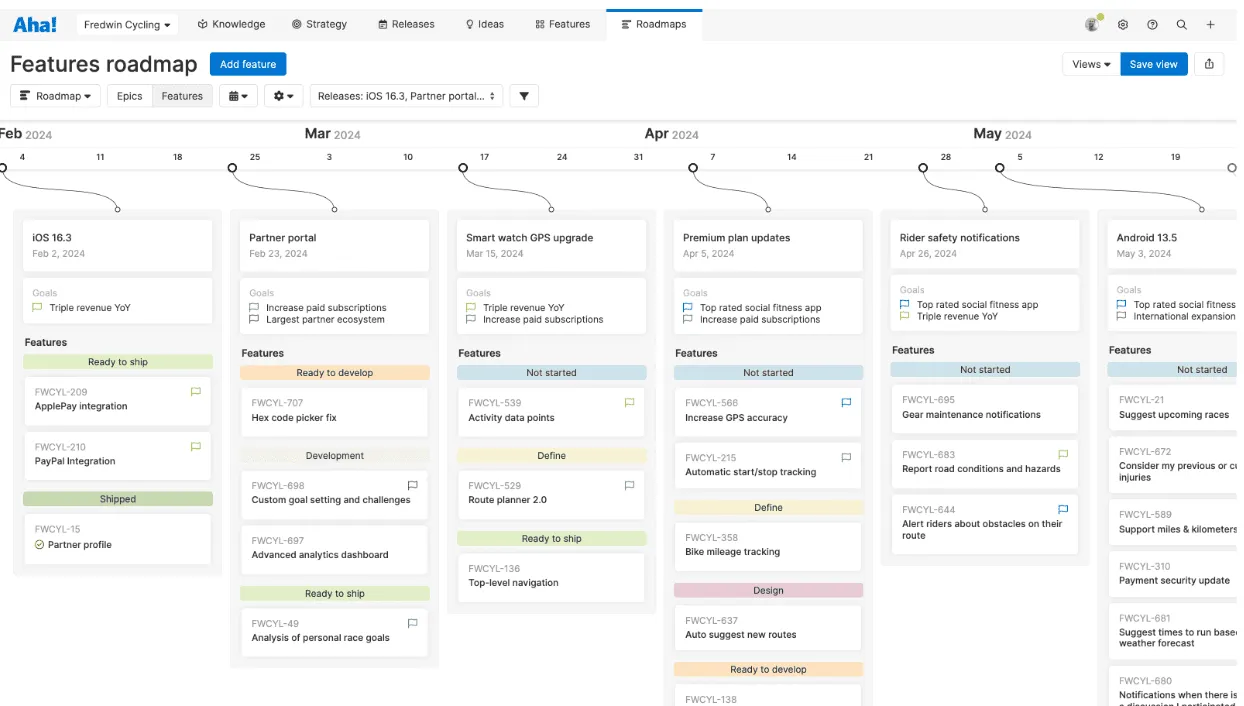This screenshot has height=706, width=1244.
Task: Open Bike mileage tracking feature
Action: [767, 545]
